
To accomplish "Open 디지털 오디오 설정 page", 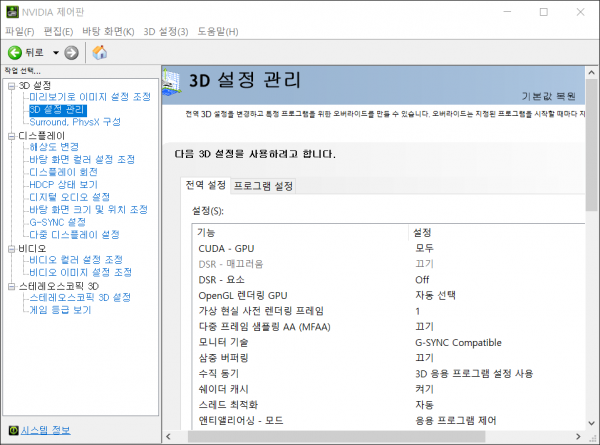I will 70,197.
